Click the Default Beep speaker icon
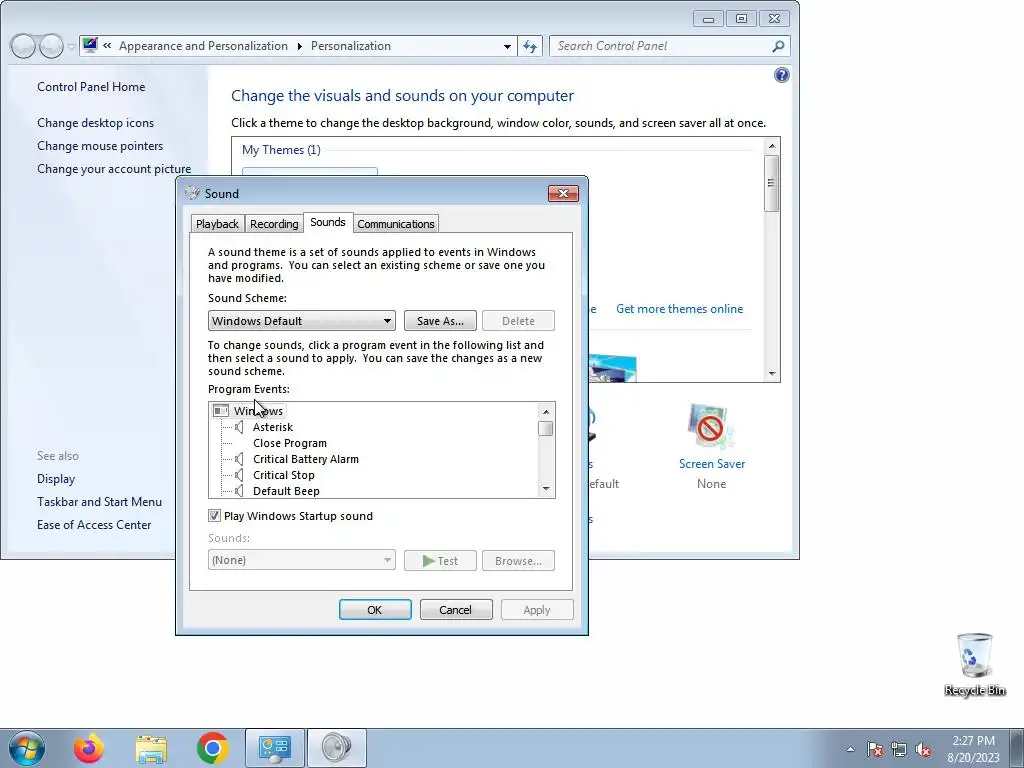 click(240, 491)
